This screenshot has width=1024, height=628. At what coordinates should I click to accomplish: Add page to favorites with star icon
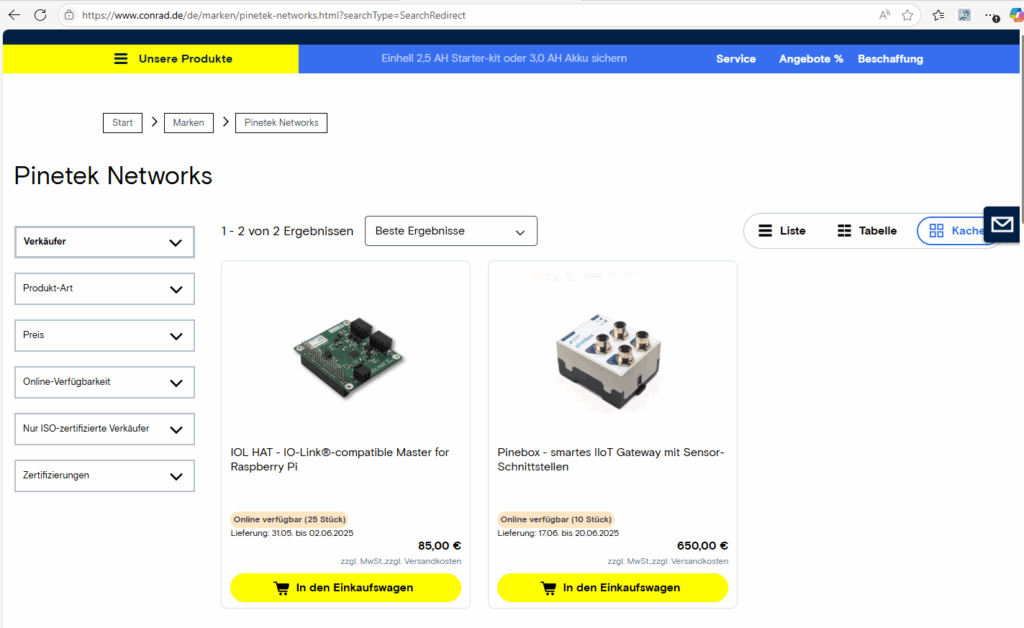click(907, 15)
